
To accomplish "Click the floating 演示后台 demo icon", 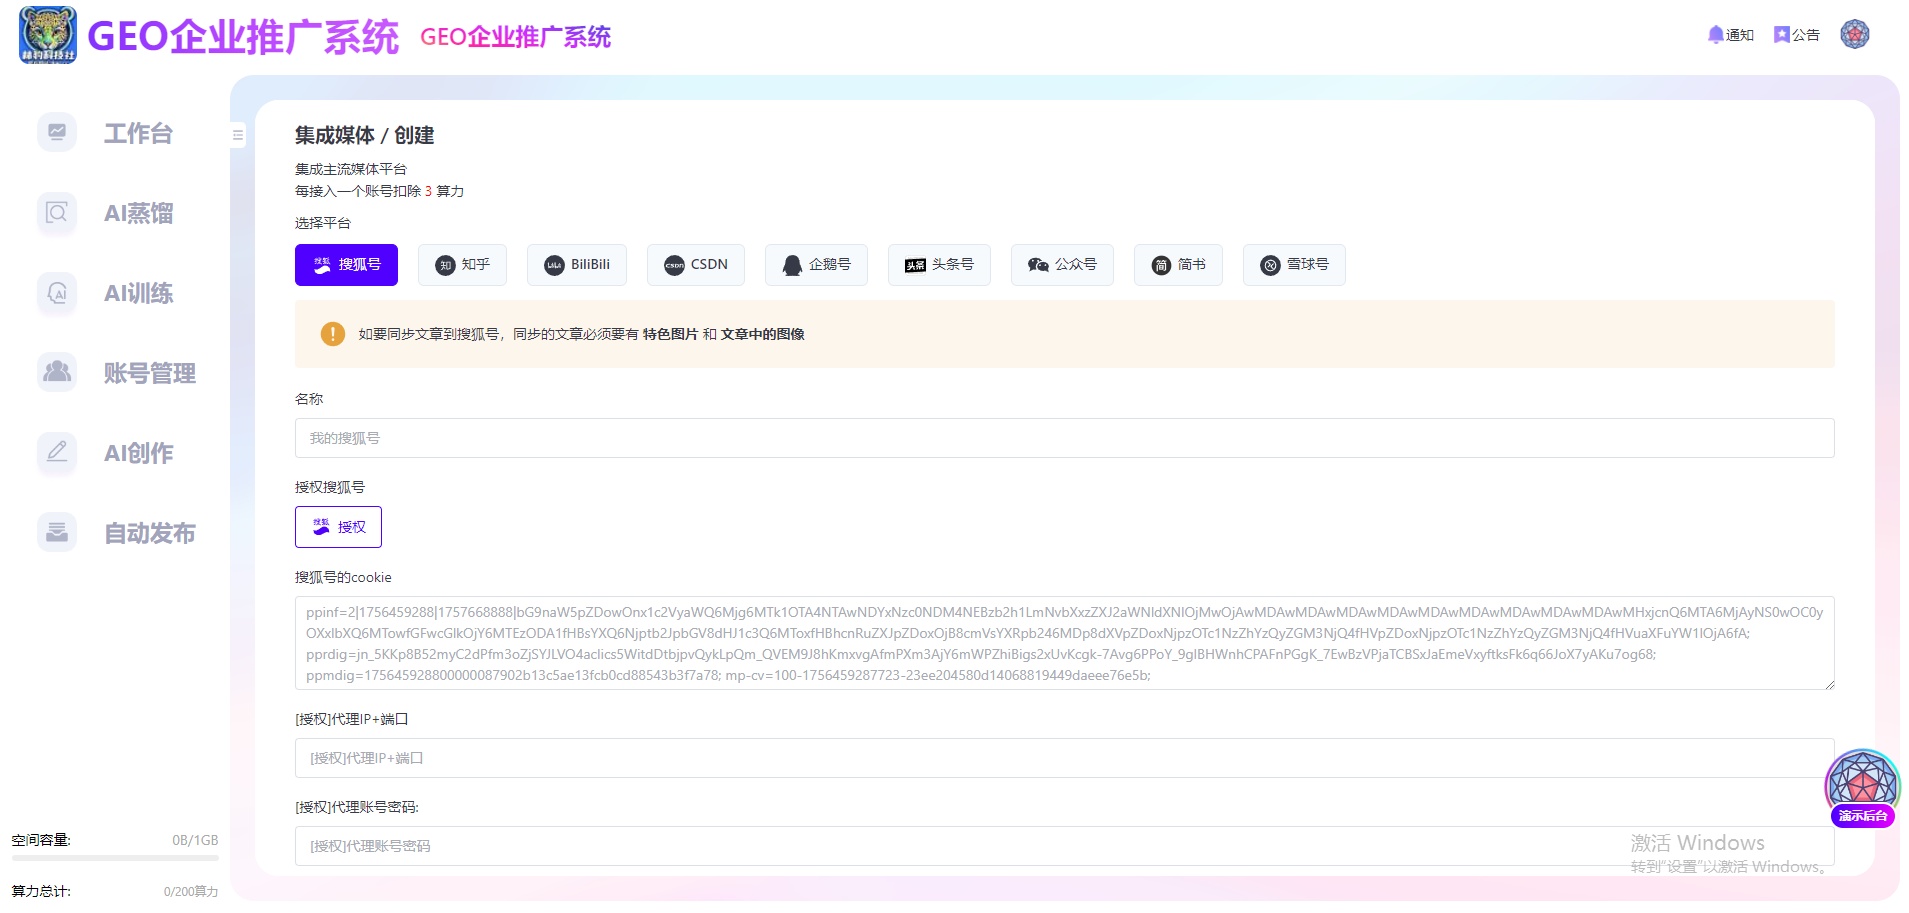I will pos(1861,788).
